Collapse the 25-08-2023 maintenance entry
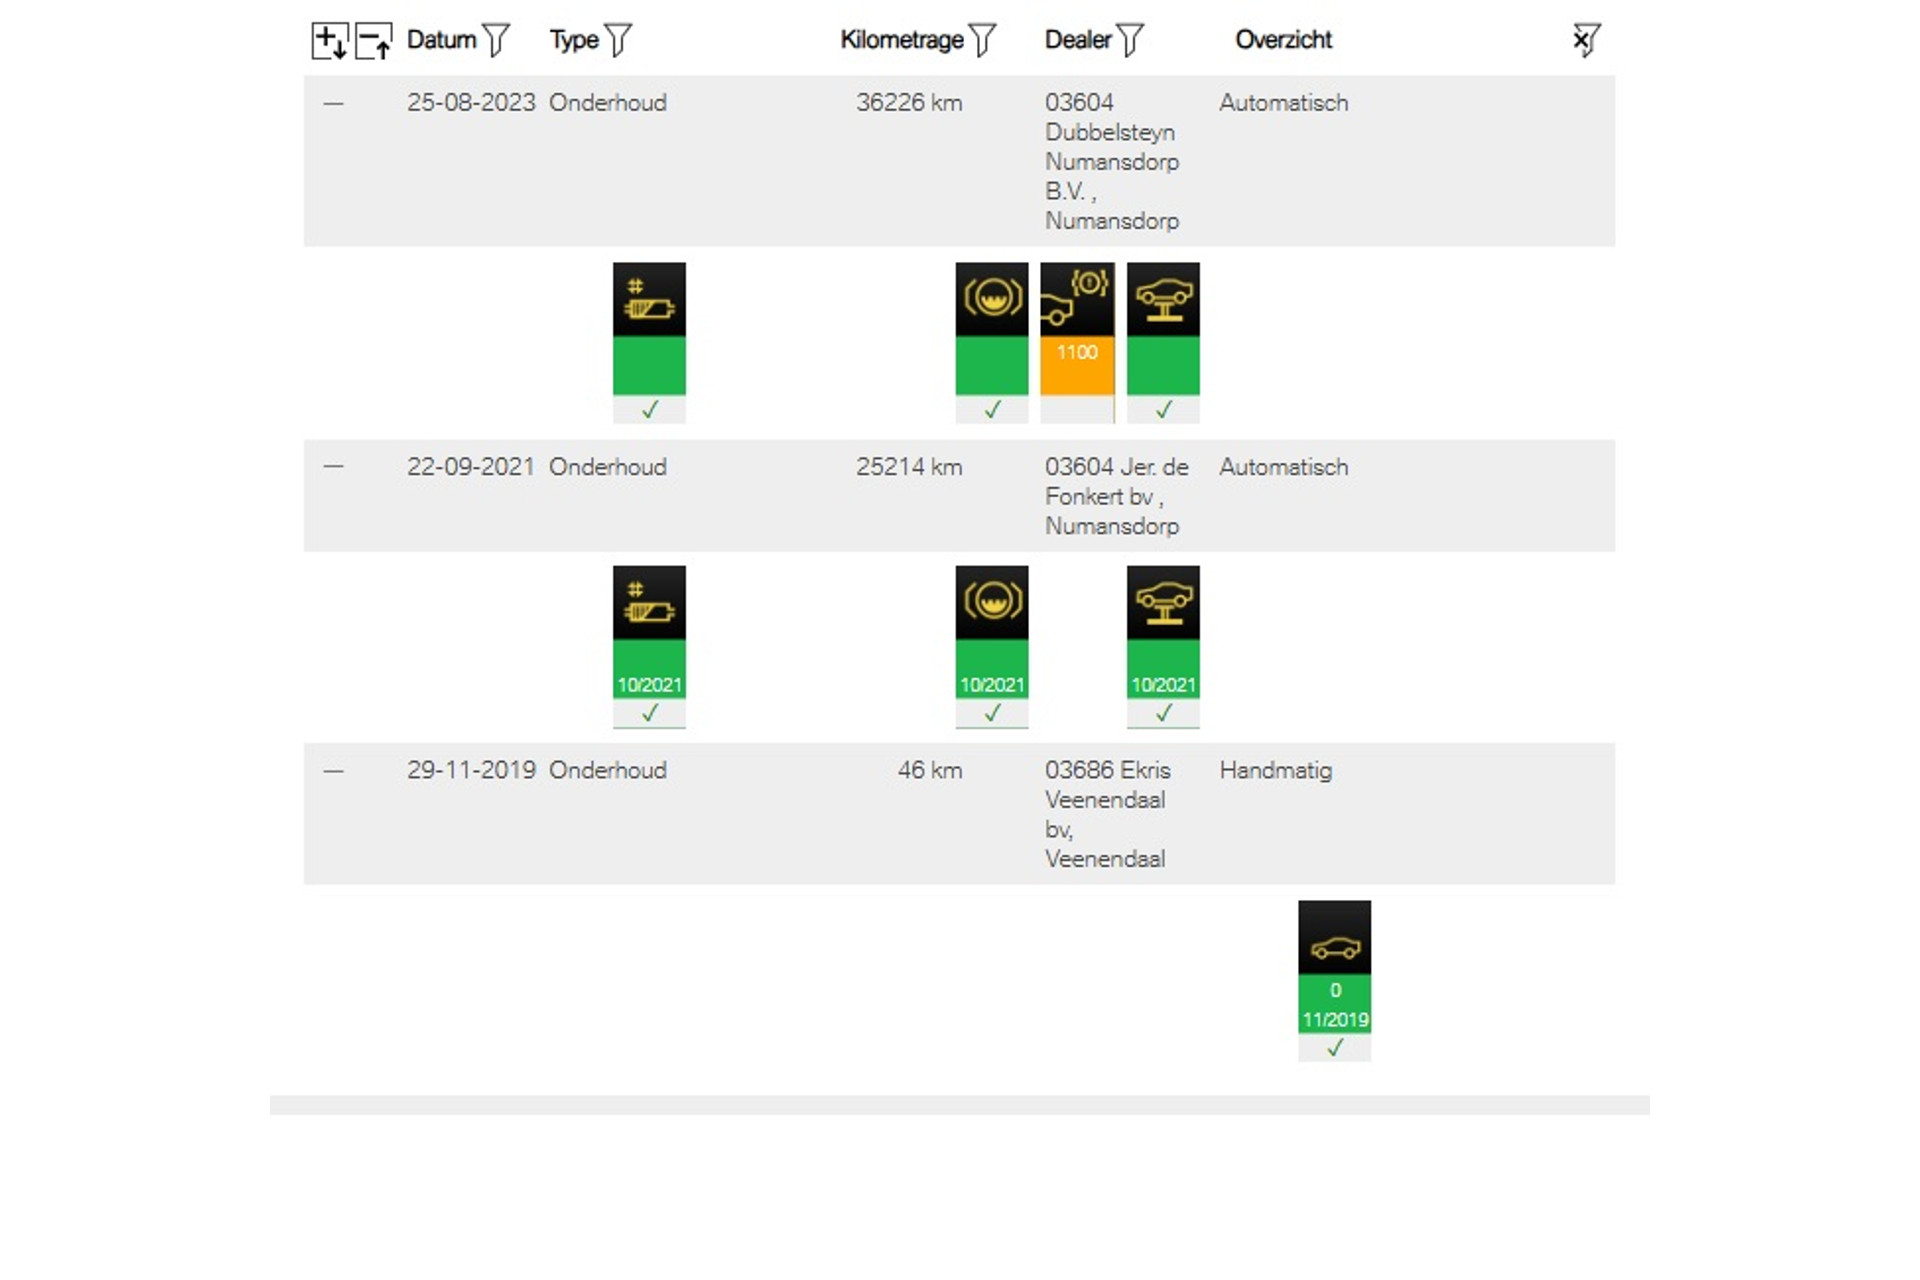The image size is (1920, 1280). [x=333, y=103]
